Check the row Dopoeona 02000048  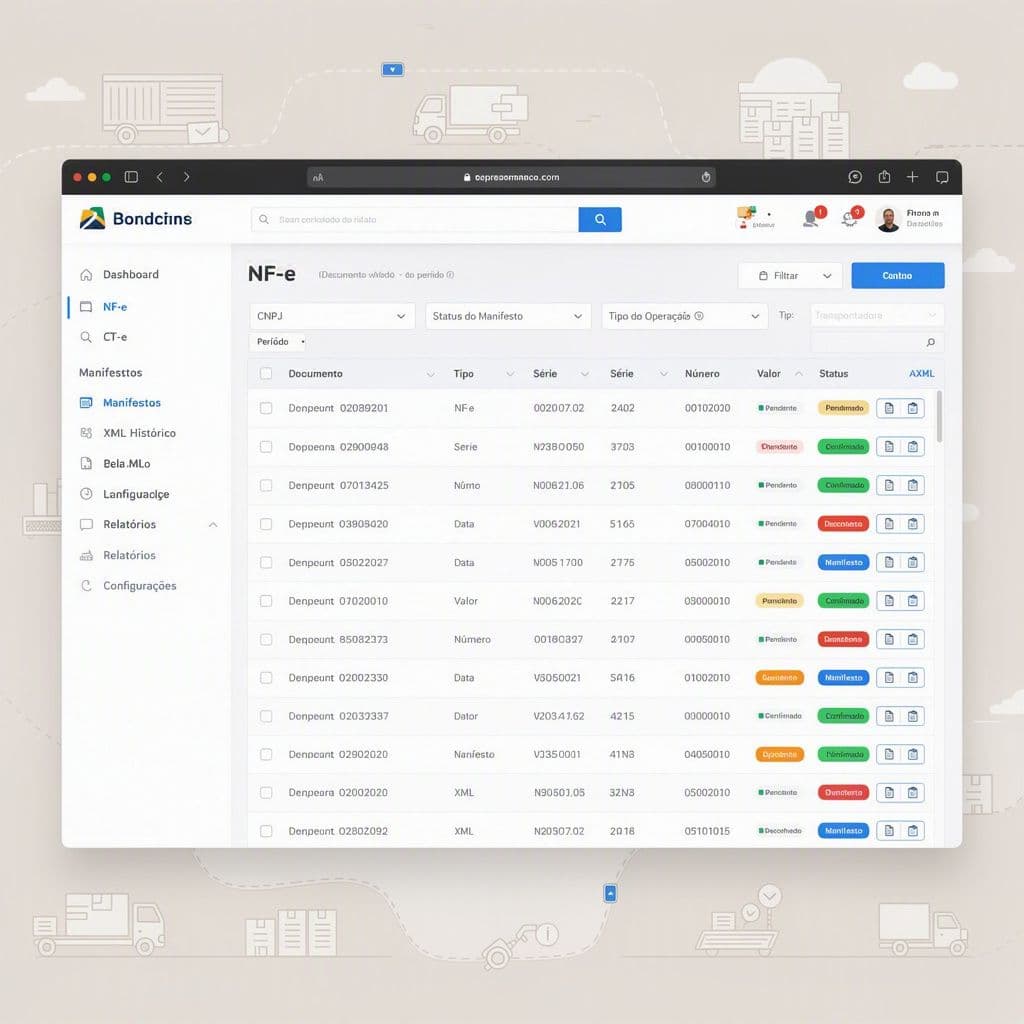[266, 447]
